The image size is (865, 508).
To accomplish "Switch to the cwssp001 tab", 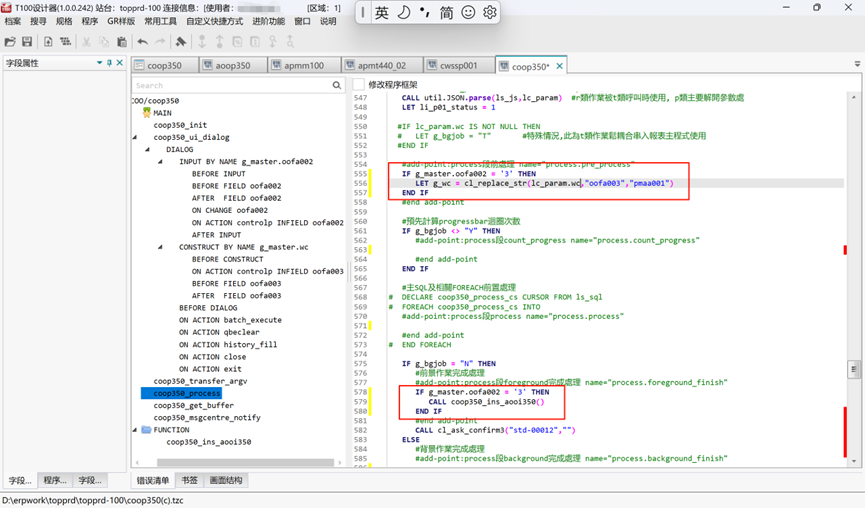I will pos(458,66).
